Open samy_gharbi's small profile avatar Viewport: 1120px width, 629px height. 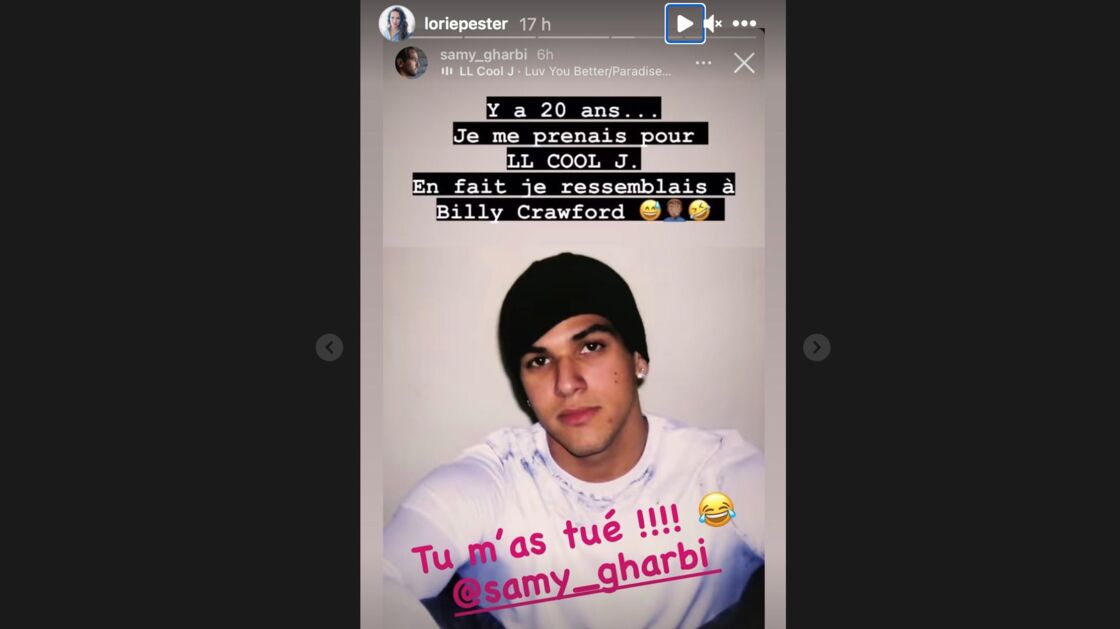(411, 62)
